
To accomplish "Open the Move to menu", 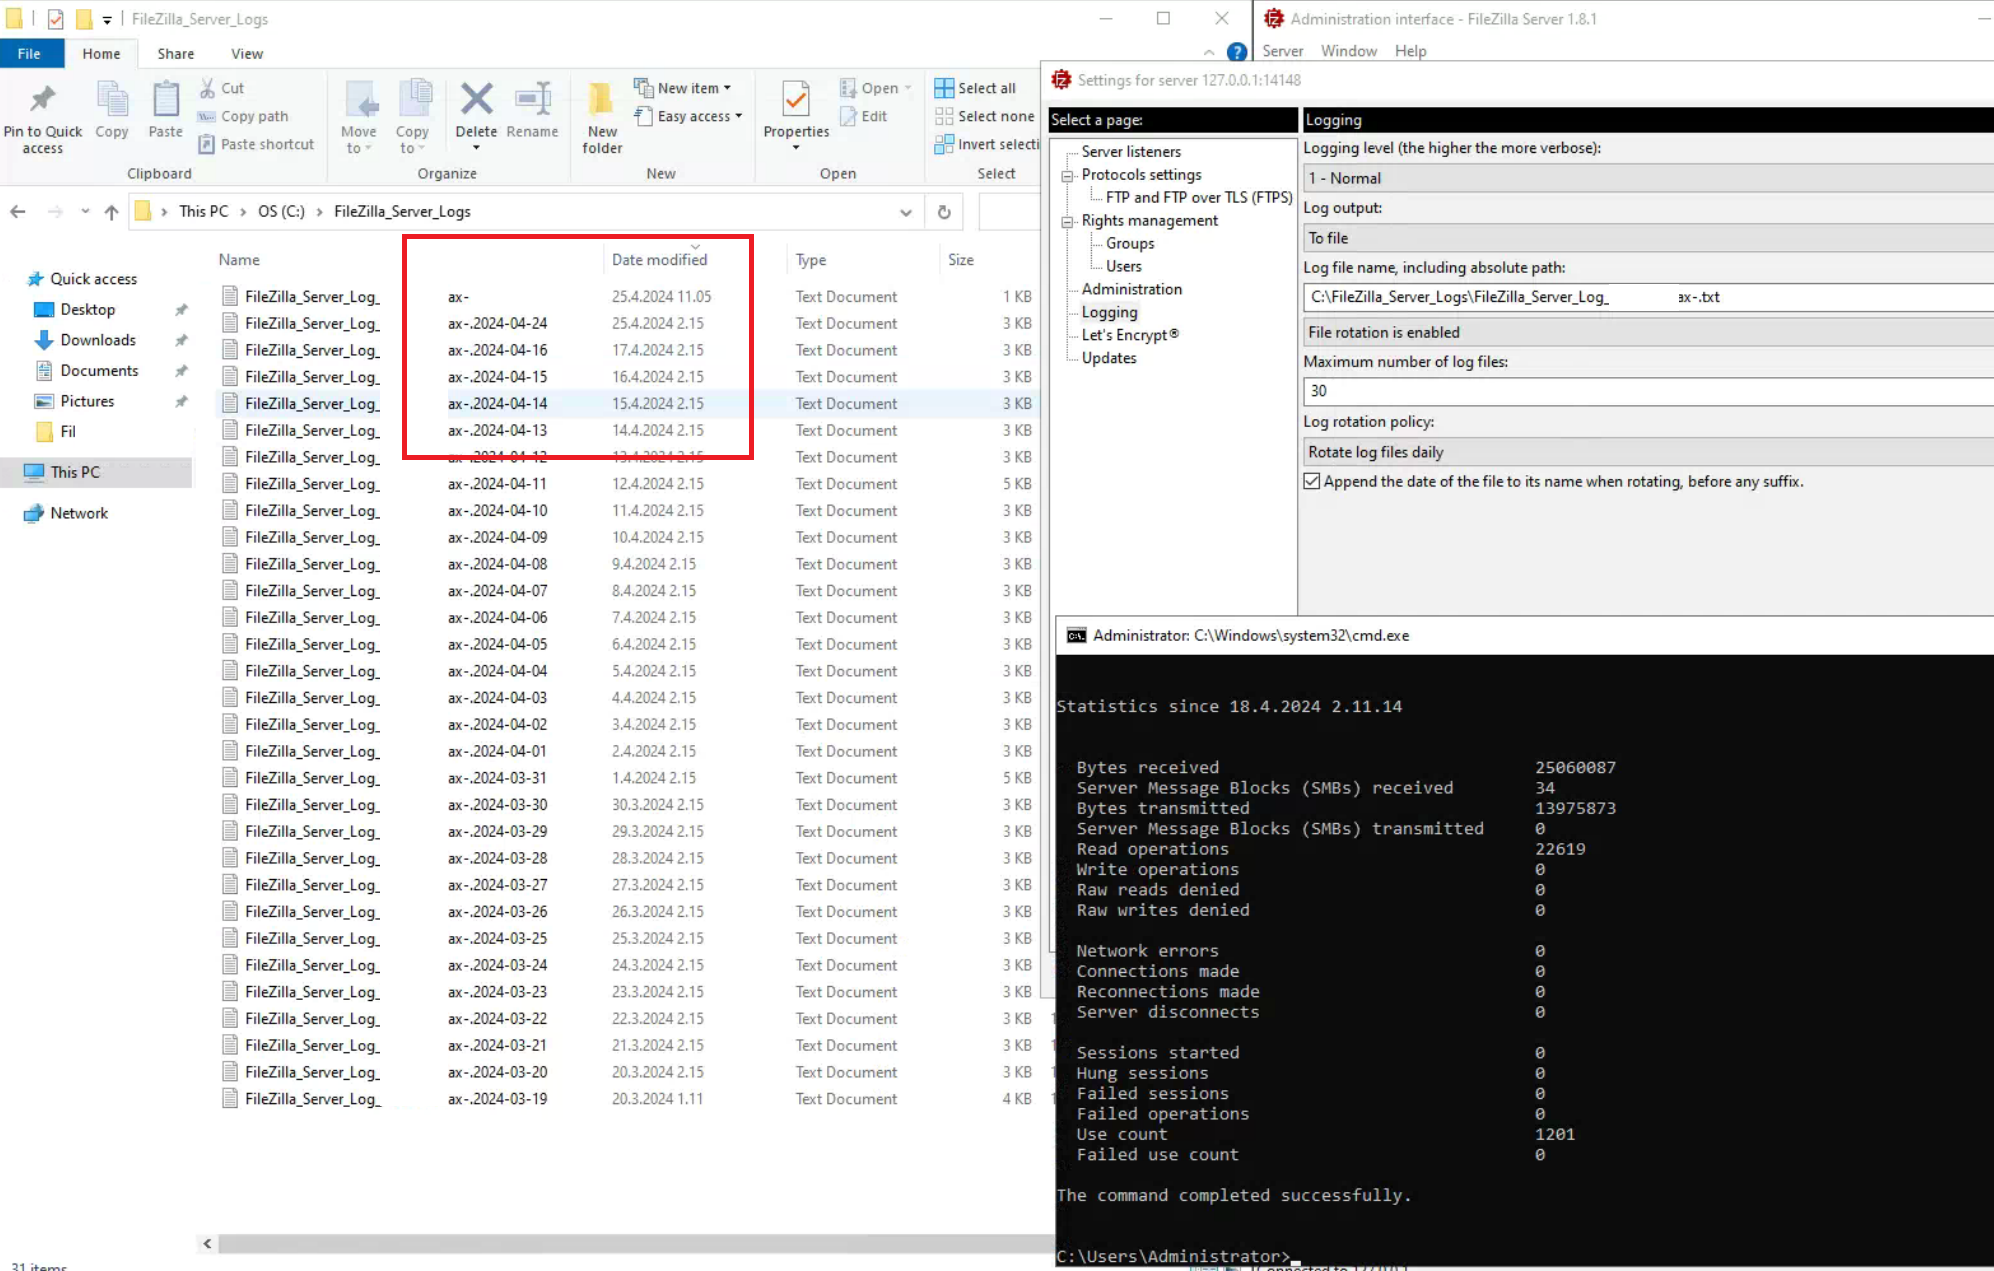I will click(x=359, y=118).
